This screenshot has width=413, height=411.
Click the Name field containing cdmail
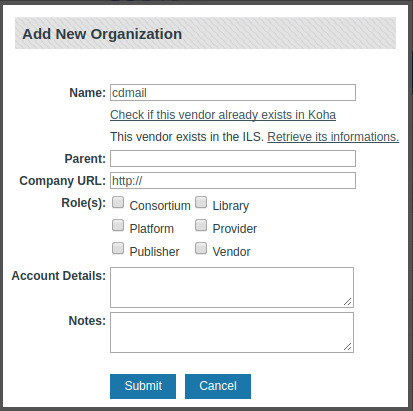[x=233, y=92]
